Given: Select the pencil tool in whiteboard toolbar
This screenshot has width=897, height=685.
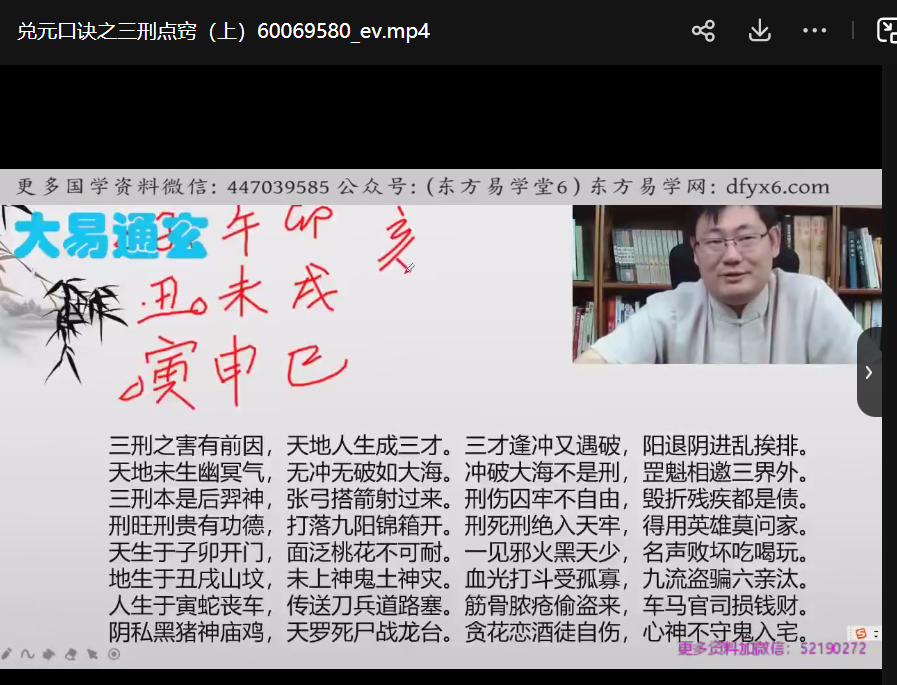Looking at the screenshot, I should point(7,654).
